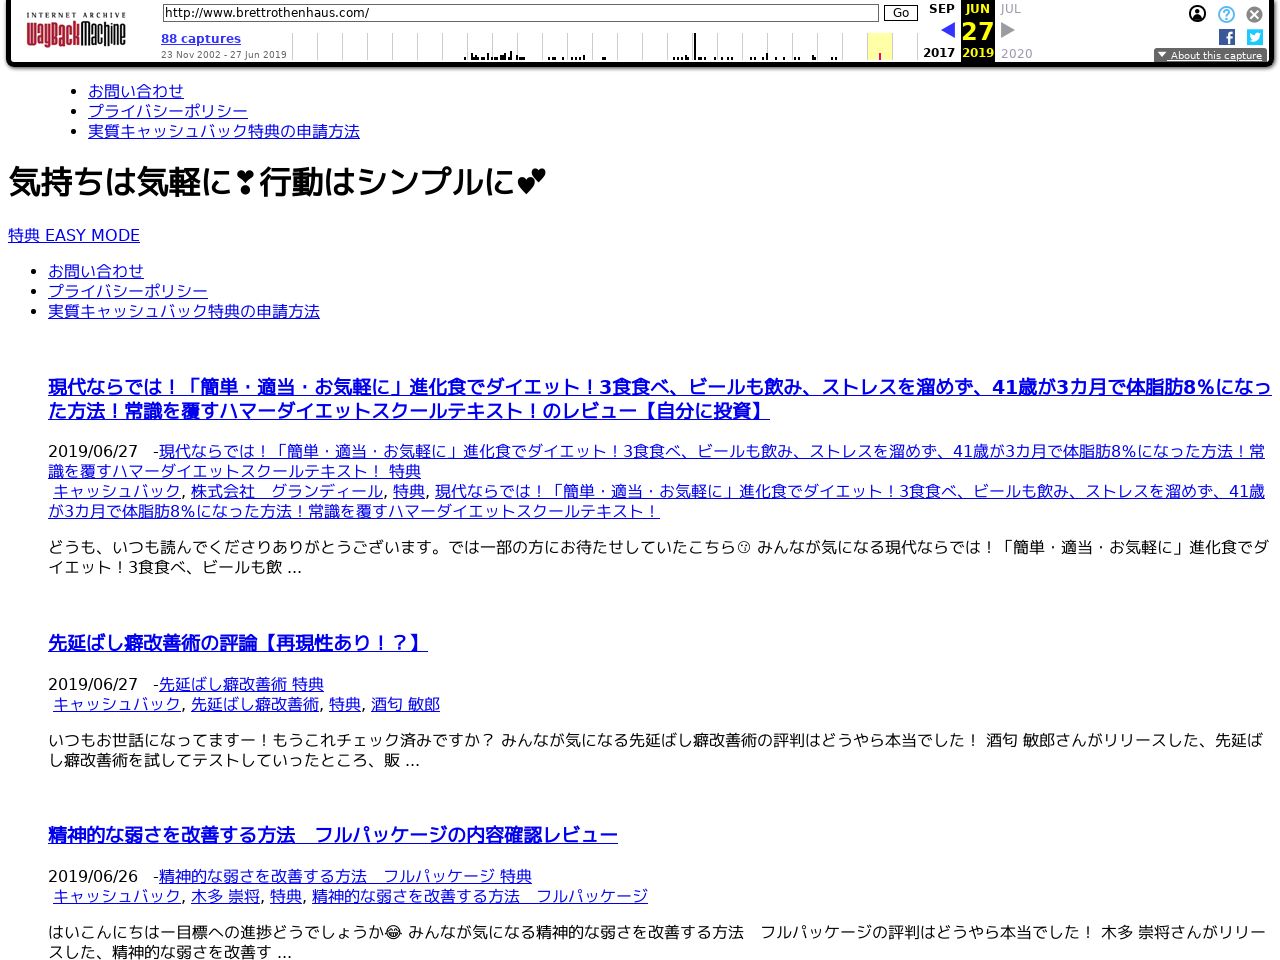This screenshot has width=1280, height=960.
Task: Open プライバシーポリシー in top menu
Action: (x=168, y=111)
